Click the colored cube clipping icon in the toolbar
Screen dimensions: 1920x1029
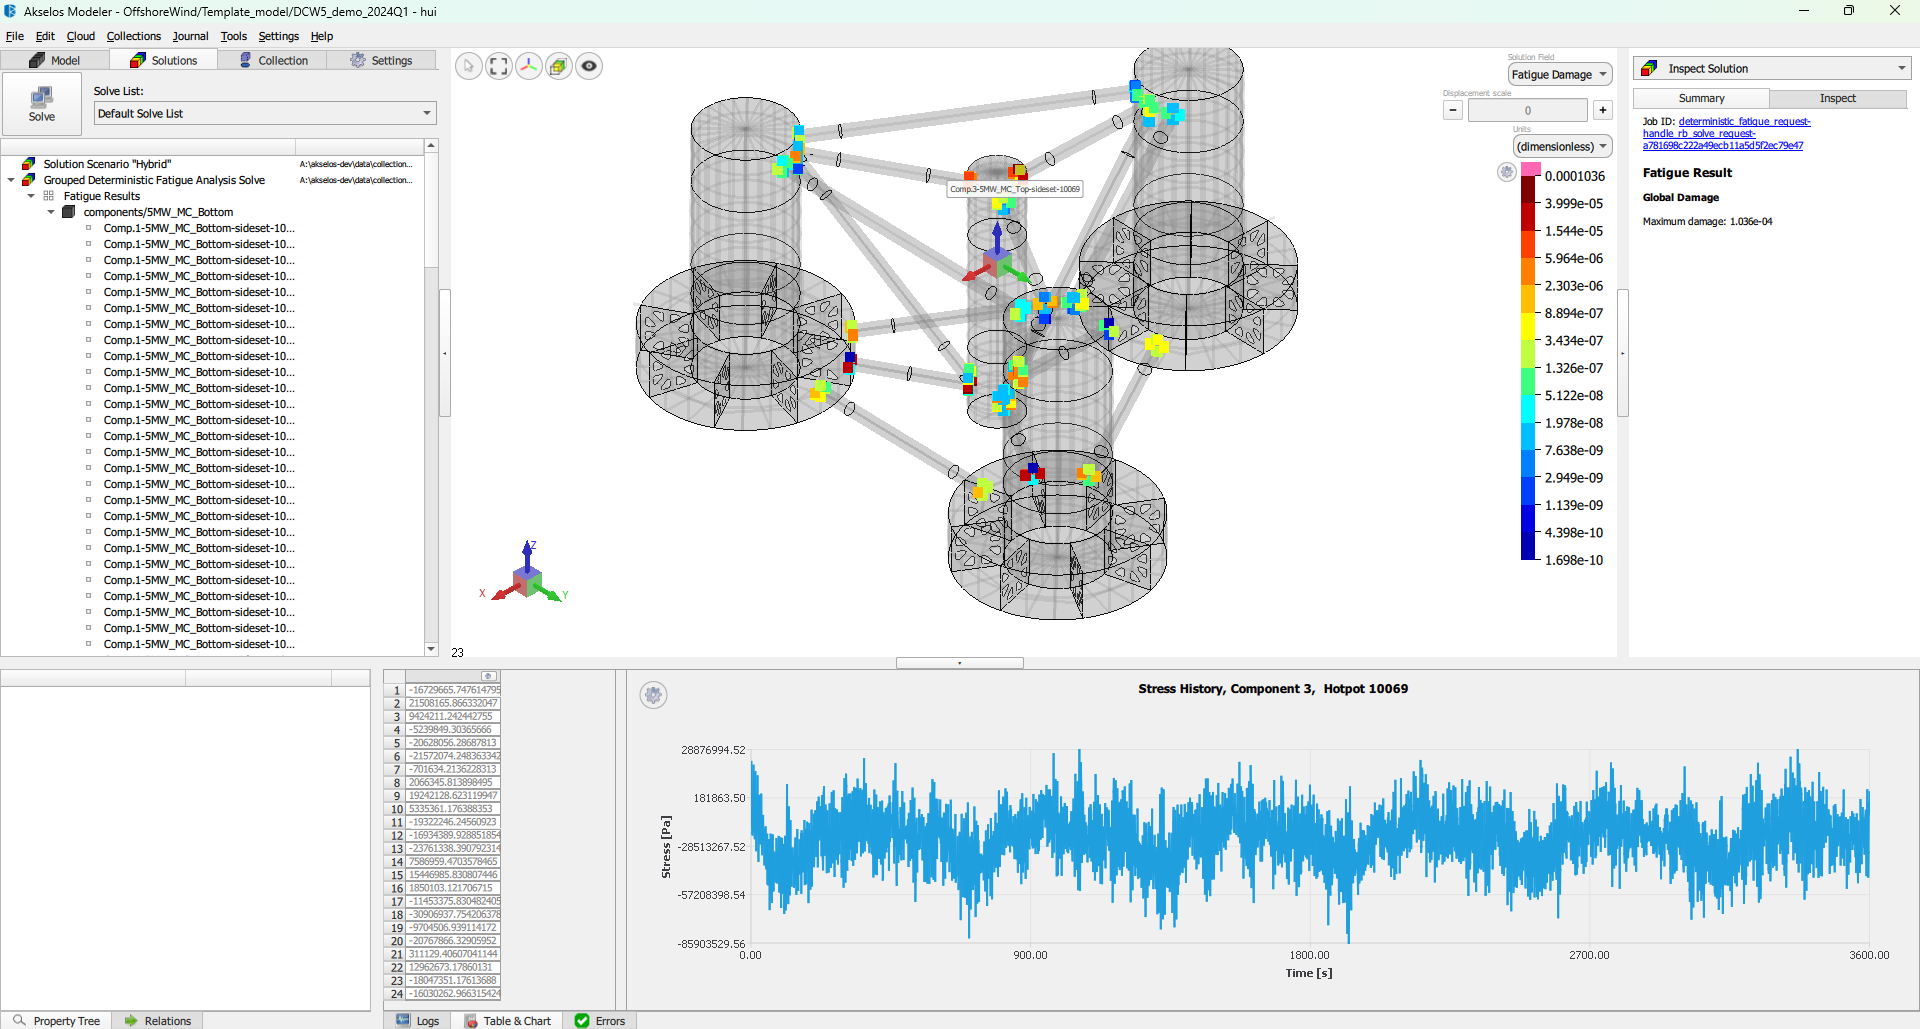tap(558, 65)
